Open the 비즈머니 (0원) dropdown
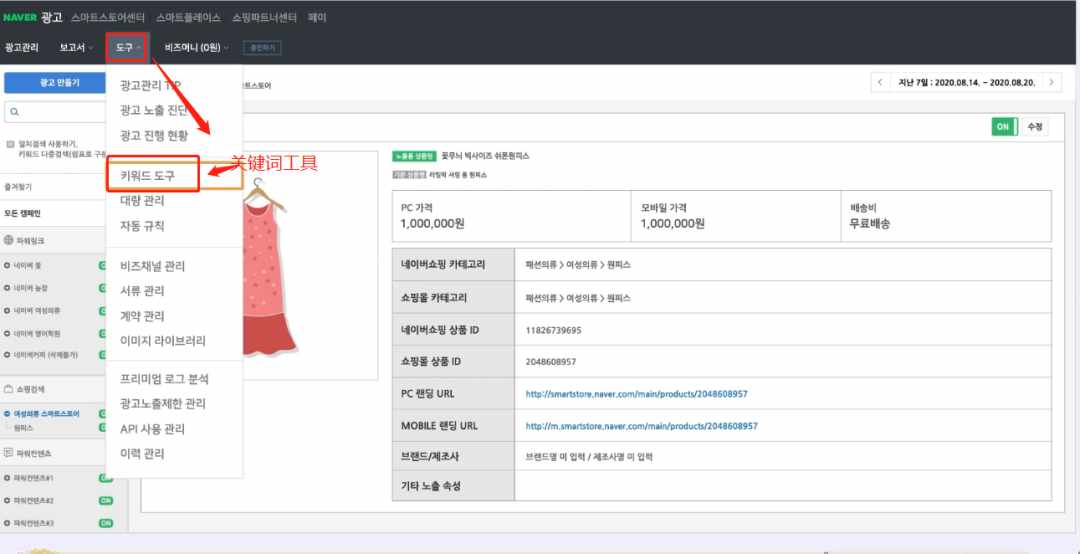 pyautogui.click(x=196, y=48)
